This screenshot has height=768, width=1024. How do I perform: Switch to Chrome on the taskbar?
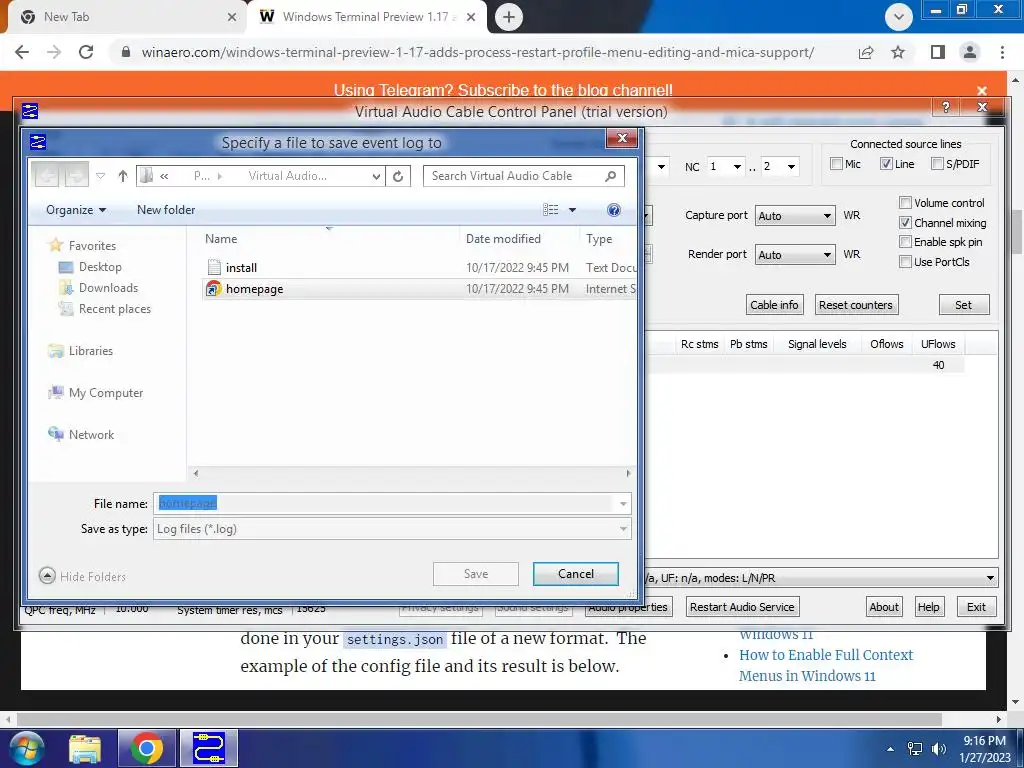point(146,748)
